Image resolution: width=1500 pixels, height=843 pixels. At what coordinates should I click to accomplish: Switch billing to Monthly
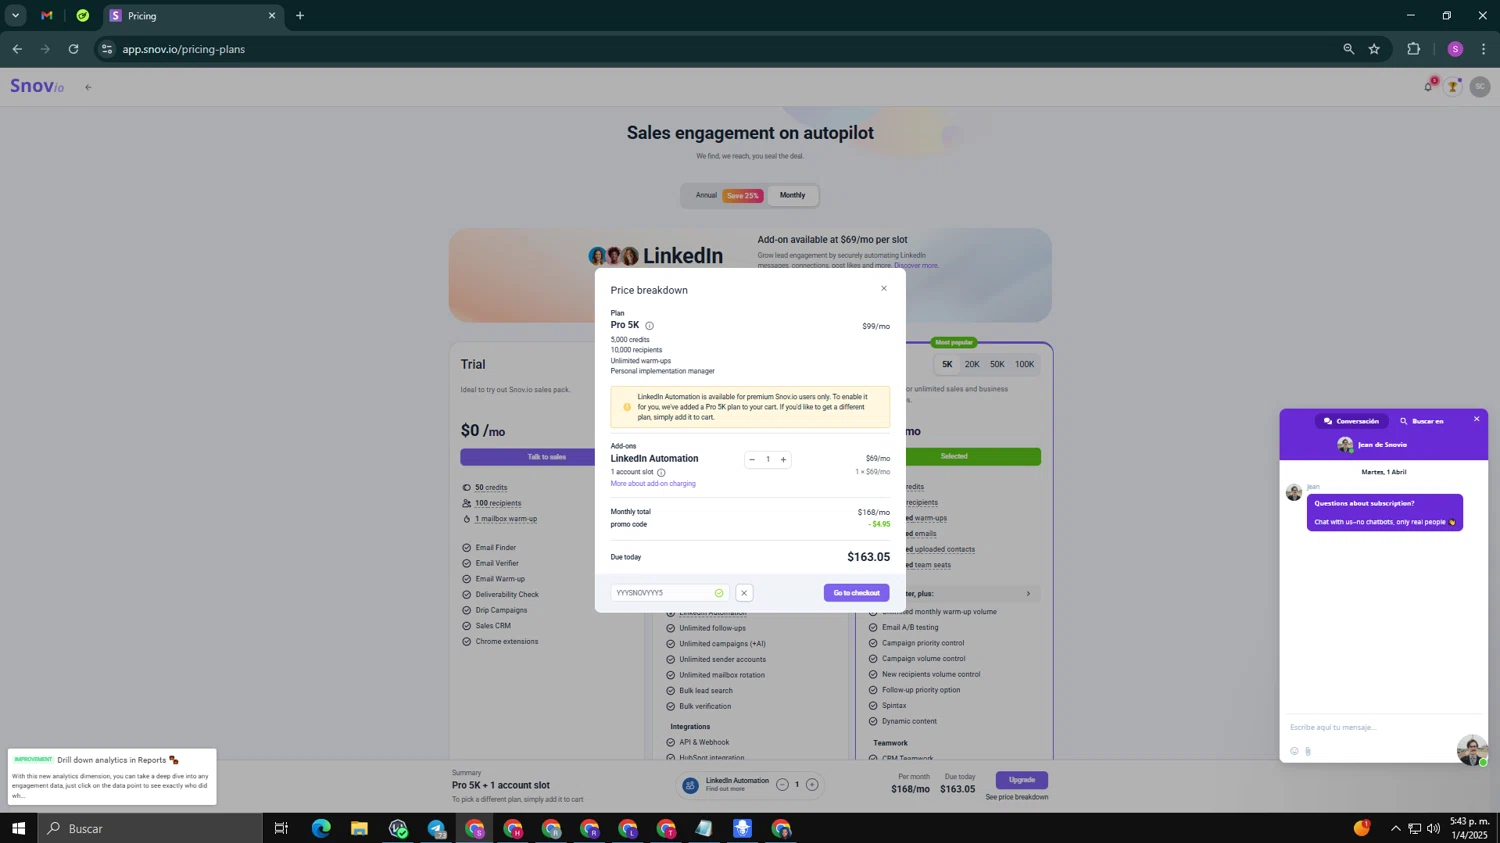click(x=793, y=196)
